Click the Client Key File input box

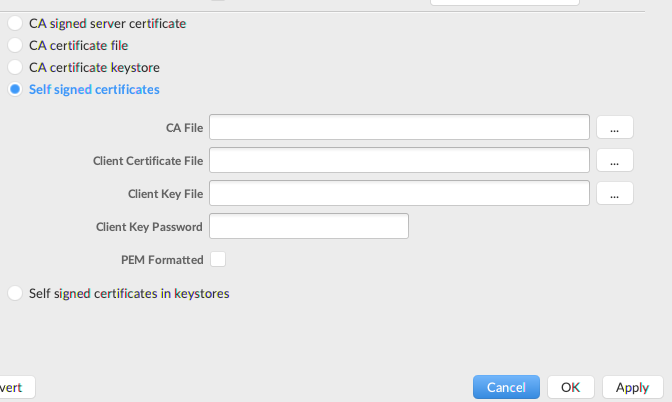399,193
